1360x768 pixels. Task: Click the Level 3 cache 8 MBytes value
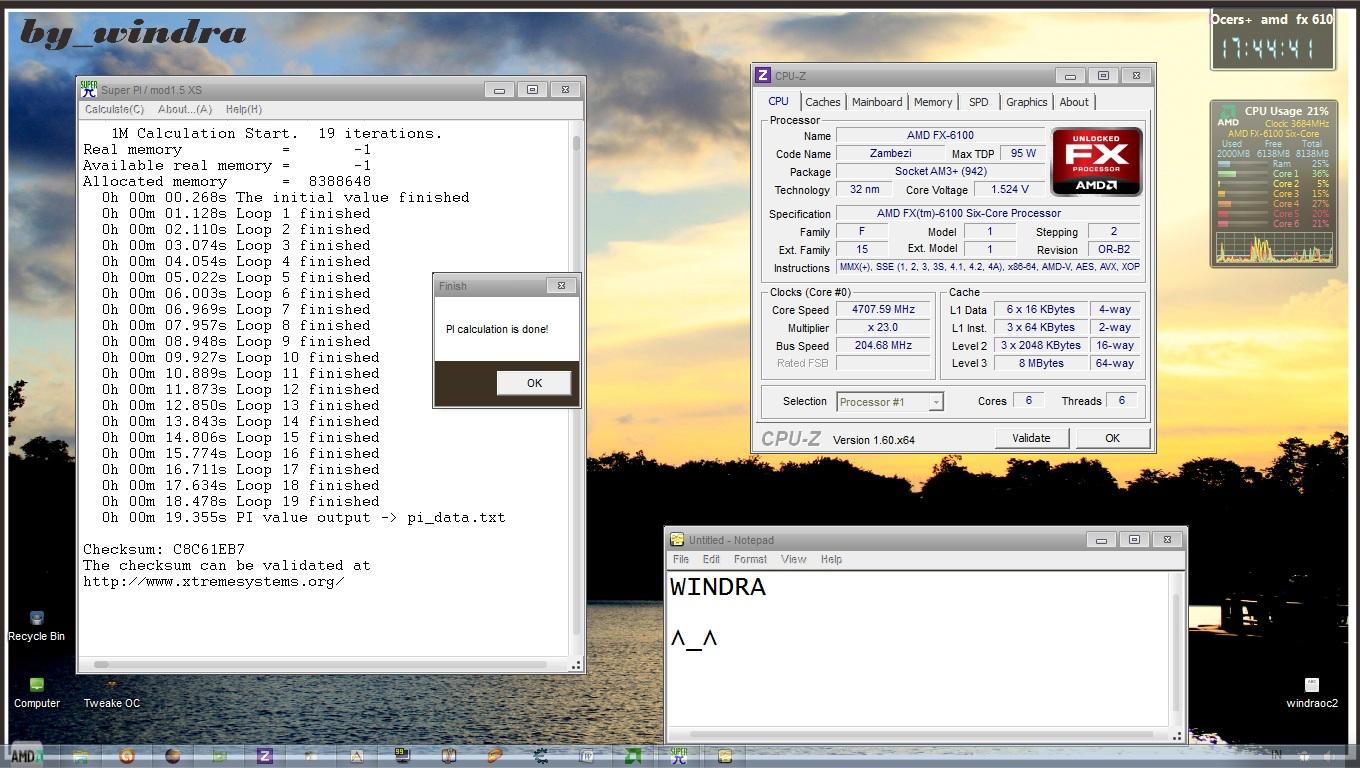click(1041, 364)
